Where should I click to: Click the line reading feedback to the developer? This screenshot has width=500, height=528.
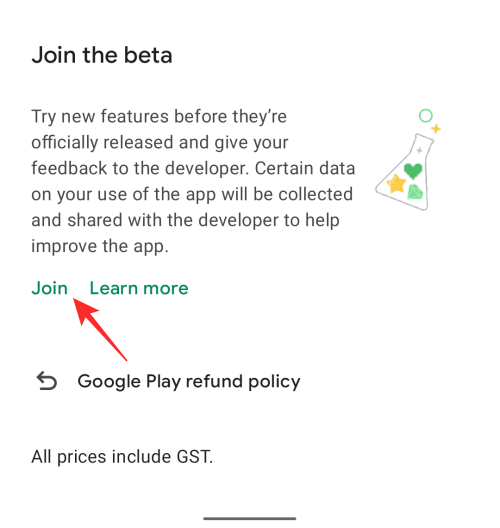(193, 168)
